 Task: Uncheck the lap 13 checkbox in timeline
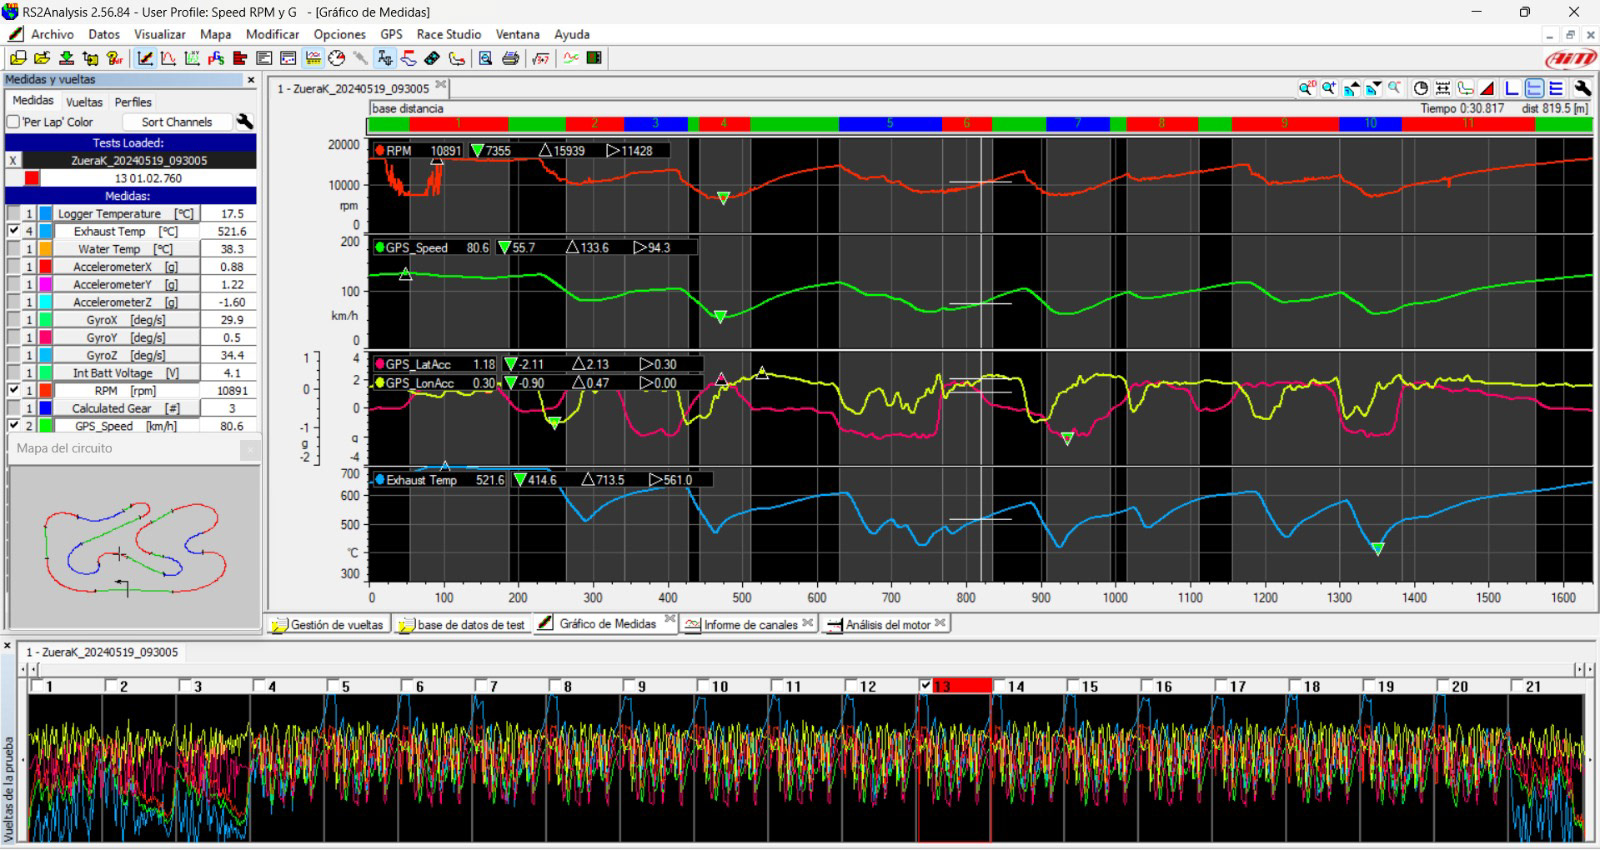[x=925, y=686]
